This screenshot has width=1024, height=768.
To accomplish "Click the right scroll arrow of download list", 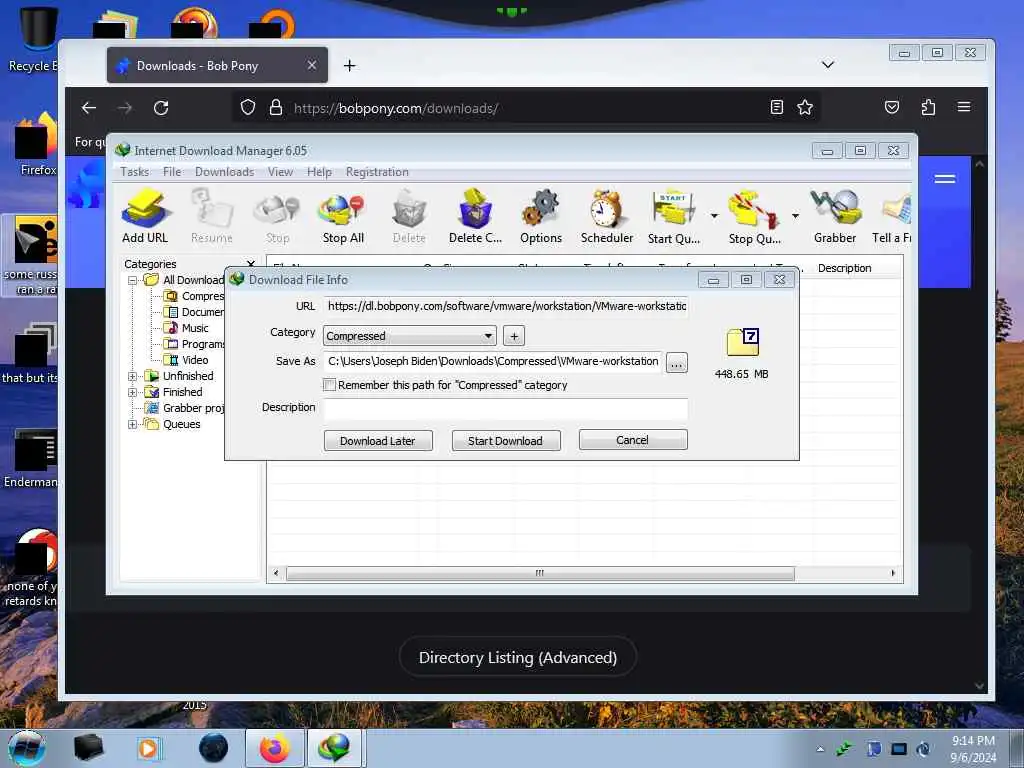I will pyautogui.click(x=893, y=573).
